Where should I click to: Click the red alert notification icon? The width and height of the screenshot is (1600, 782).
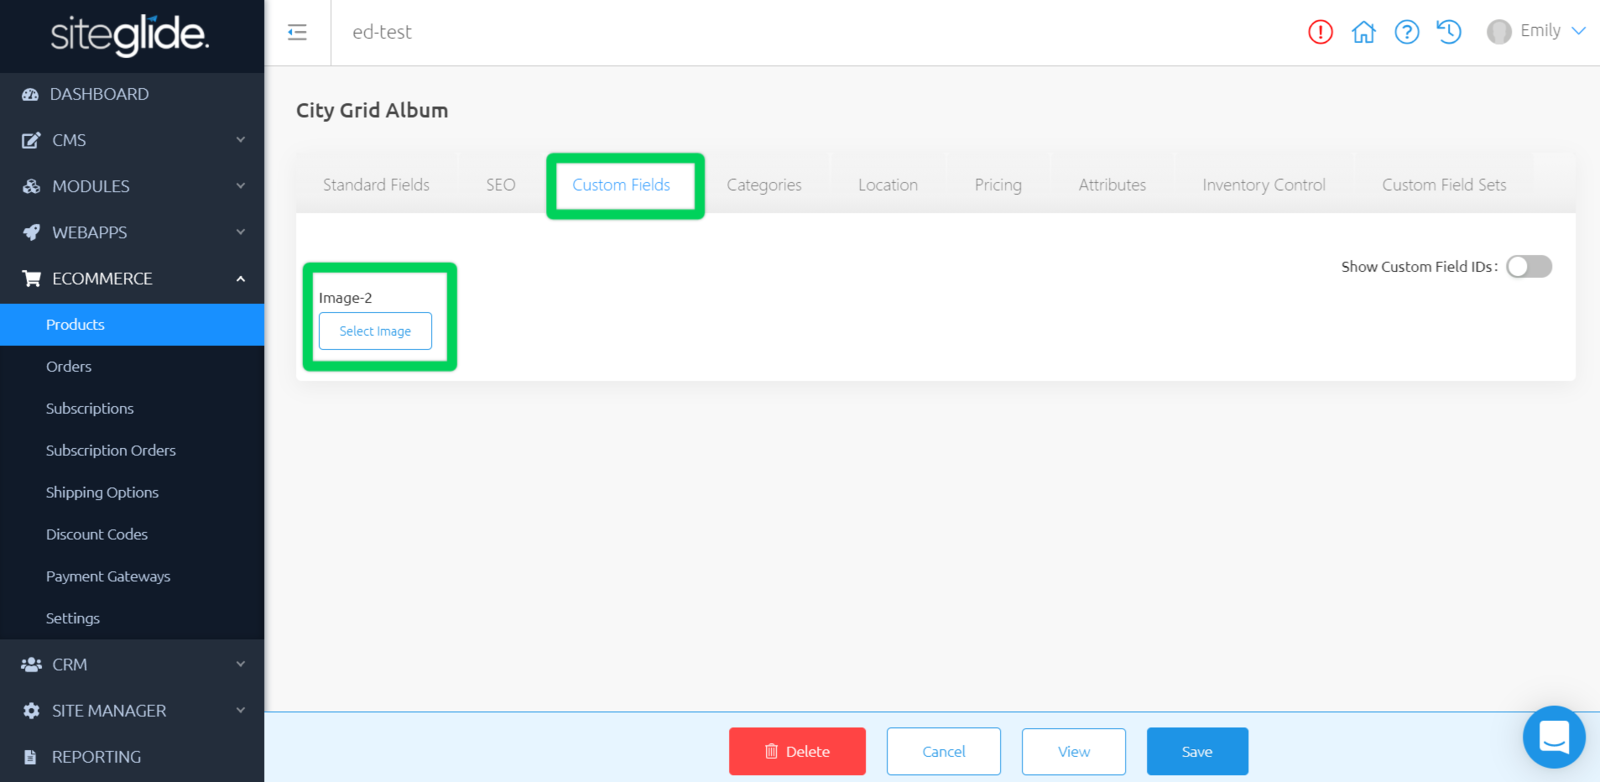pos(1320,32)
